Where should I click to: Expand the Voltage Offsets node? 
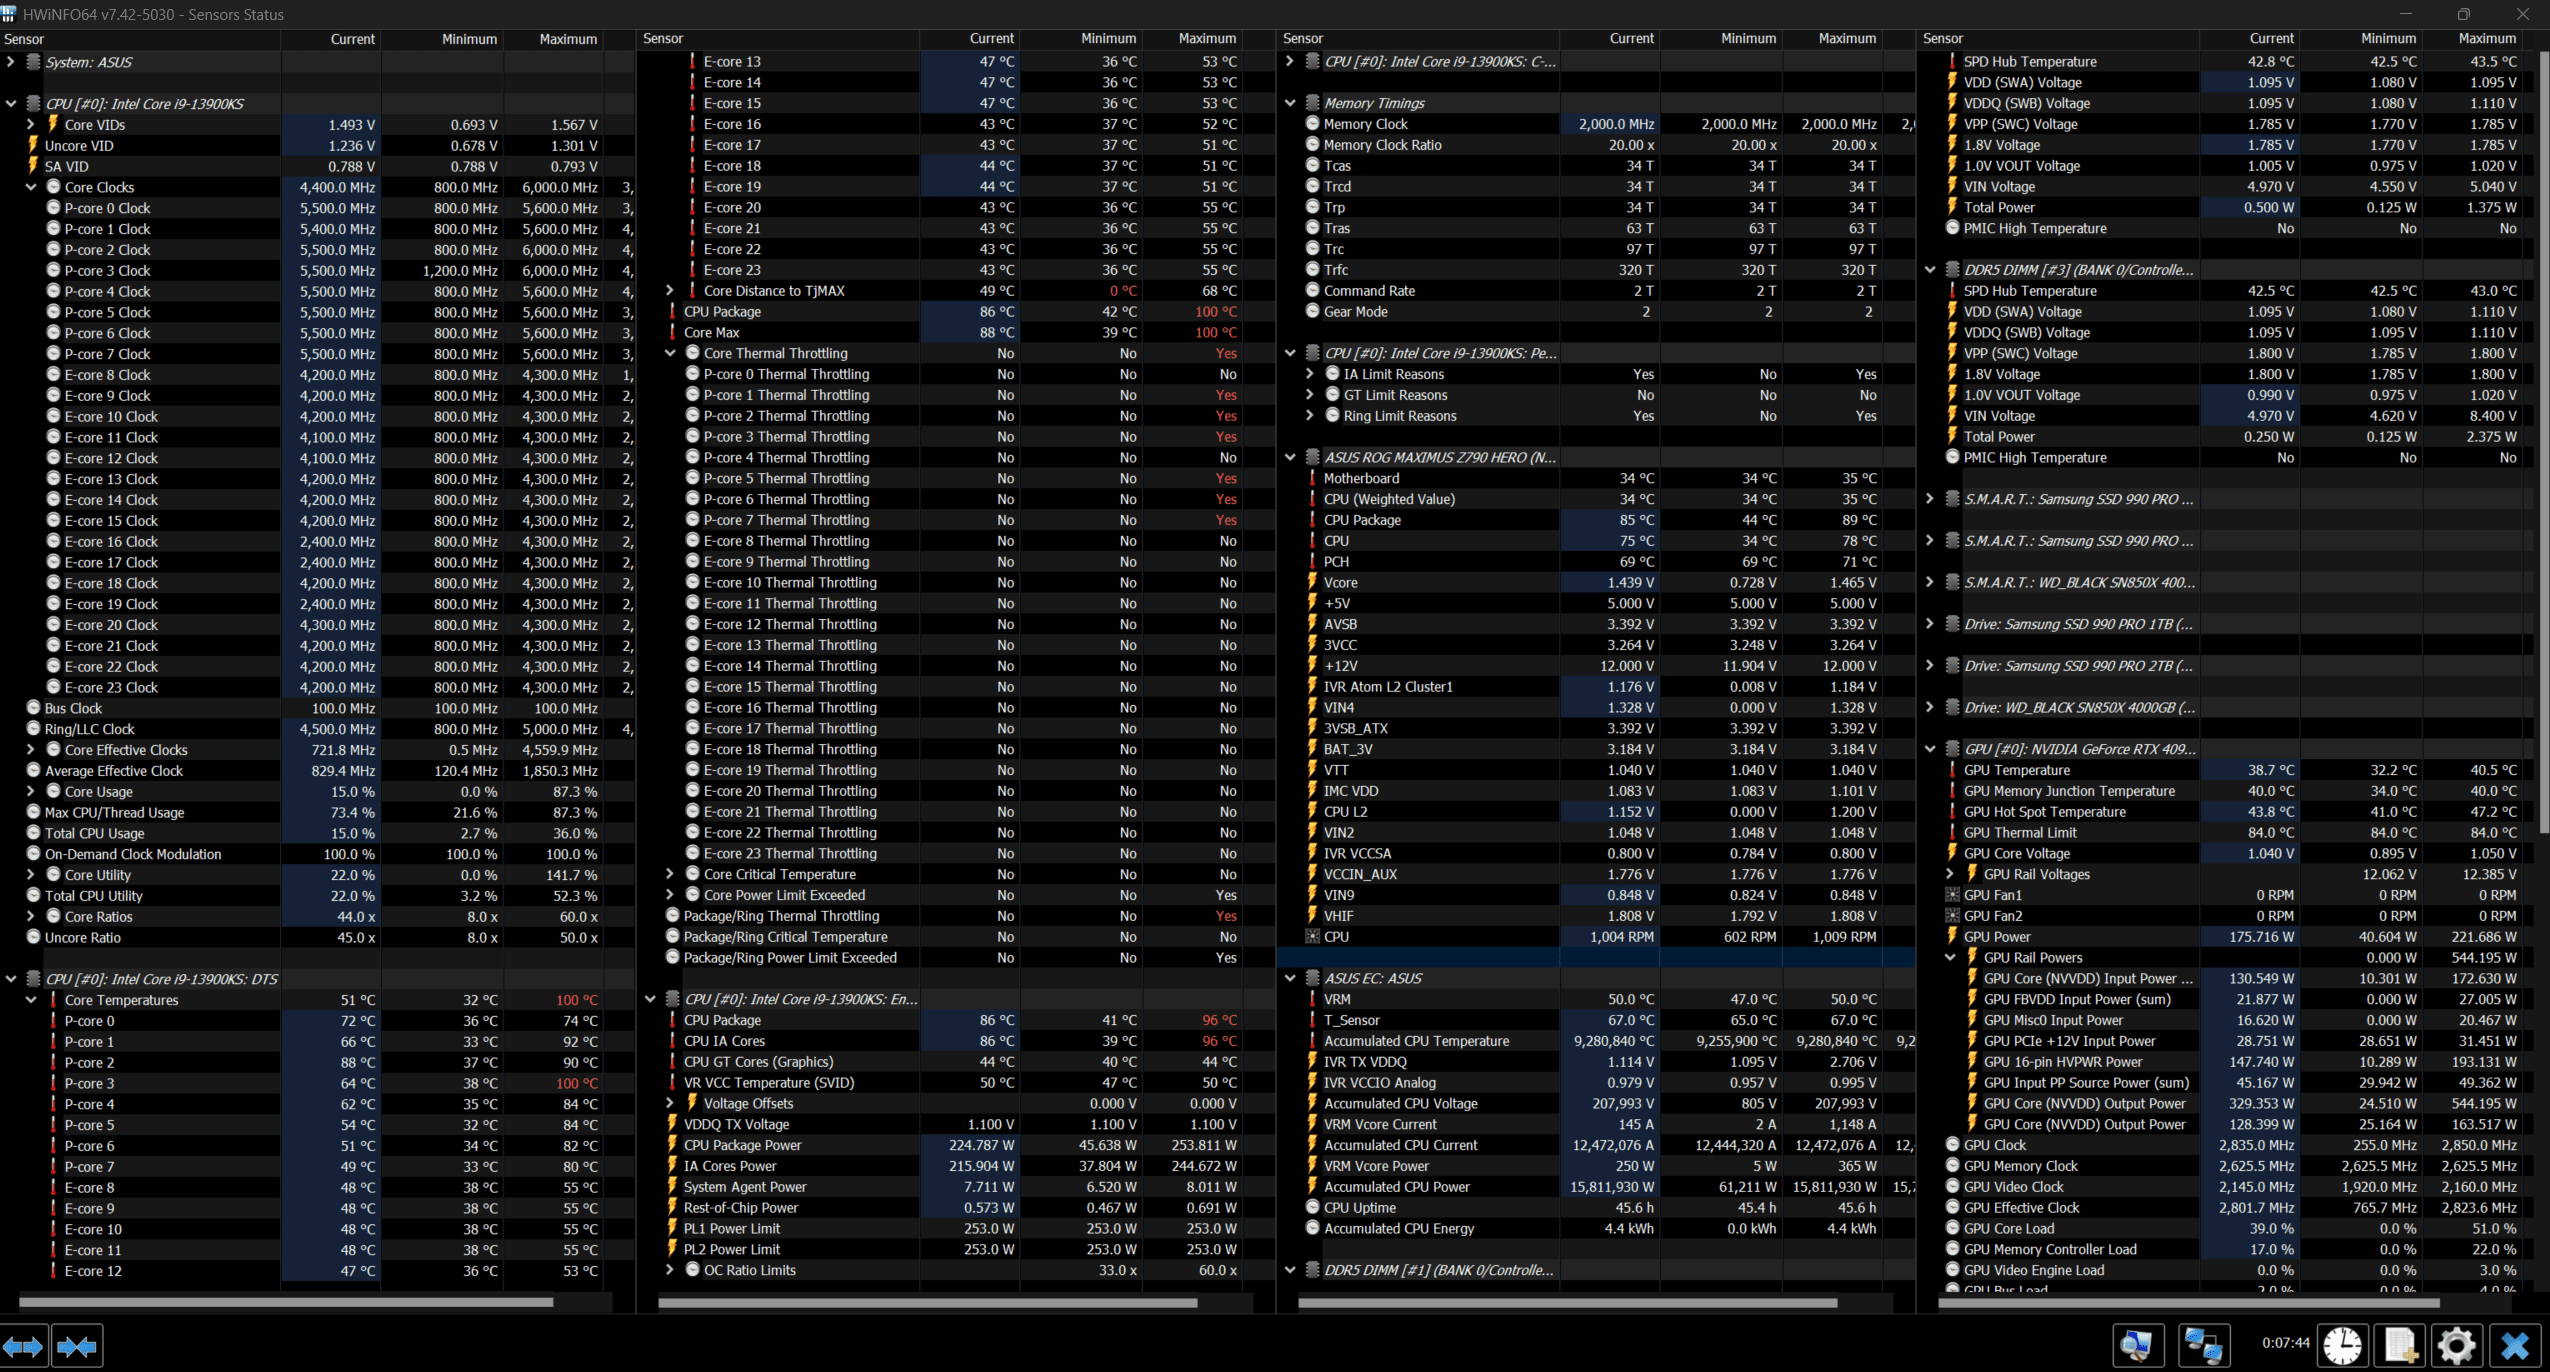tap(670, 1103)
